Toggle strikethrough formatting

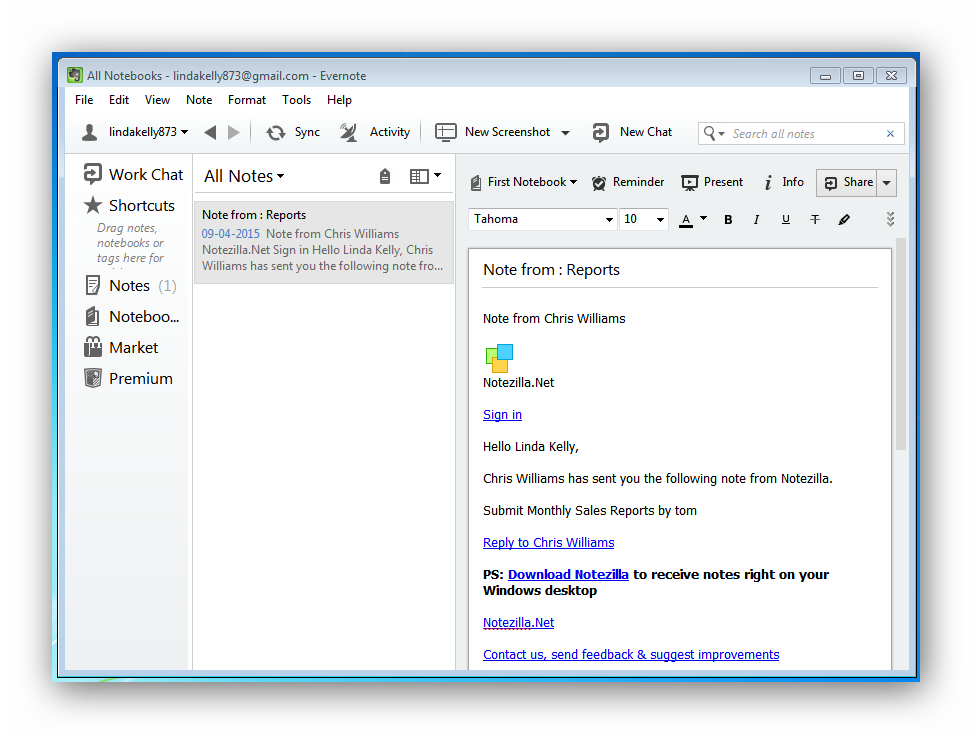click(x=815, y=219)
